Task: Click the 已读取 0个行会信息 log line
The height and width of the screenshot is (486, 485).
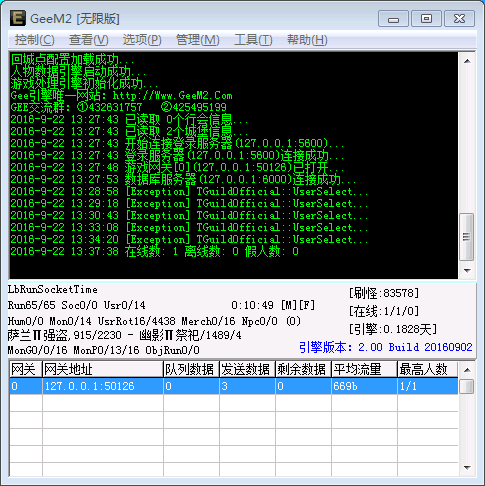Action: (x=129, y=119)
